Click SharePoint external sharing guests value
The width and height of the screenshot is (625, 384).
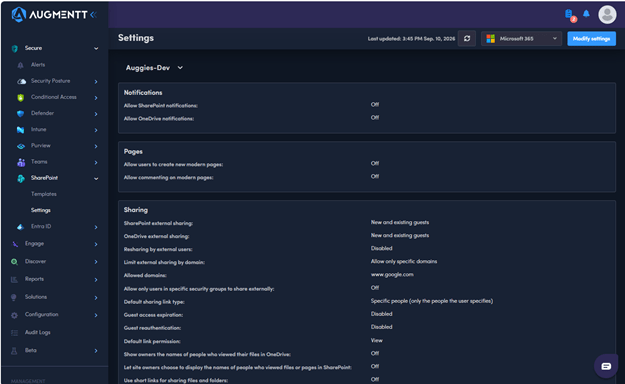pyautogui.click(x=400, y=223)
